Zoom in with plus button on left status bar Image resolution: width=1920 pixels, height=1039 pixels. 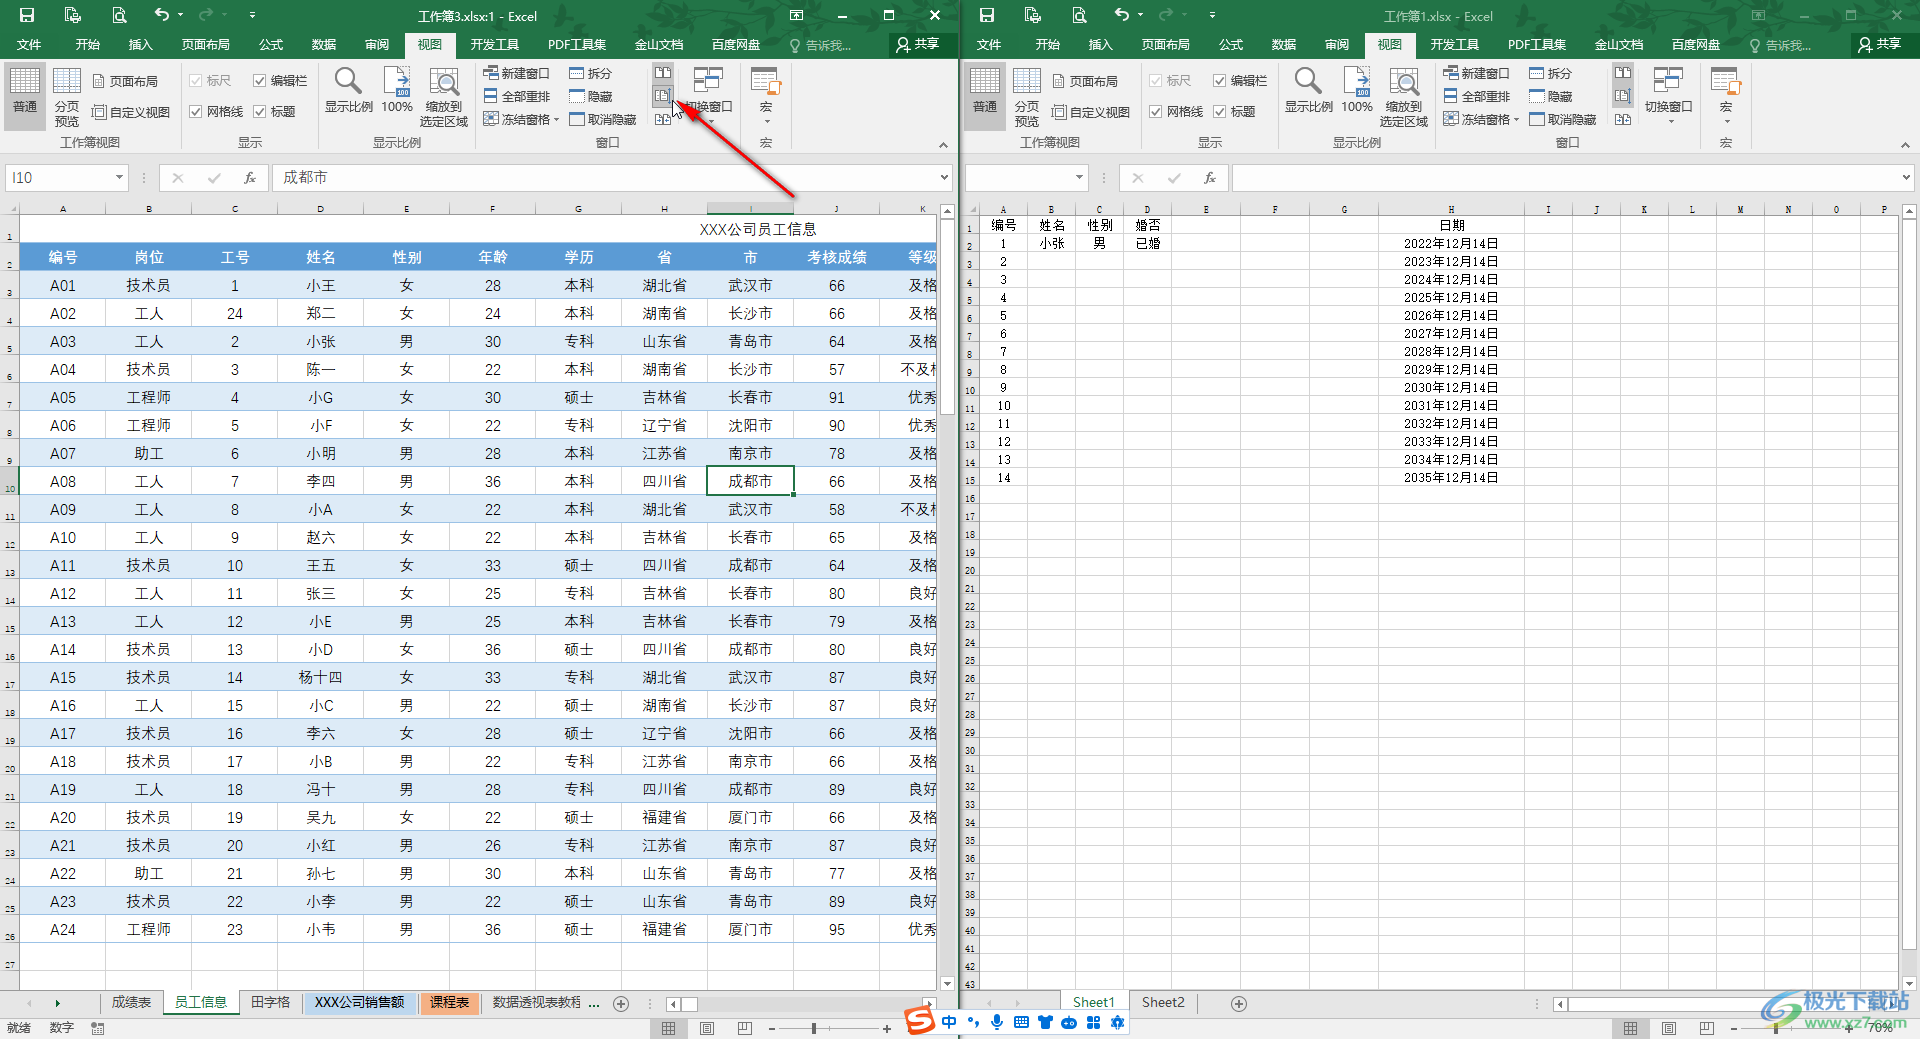pos(887,1028)
